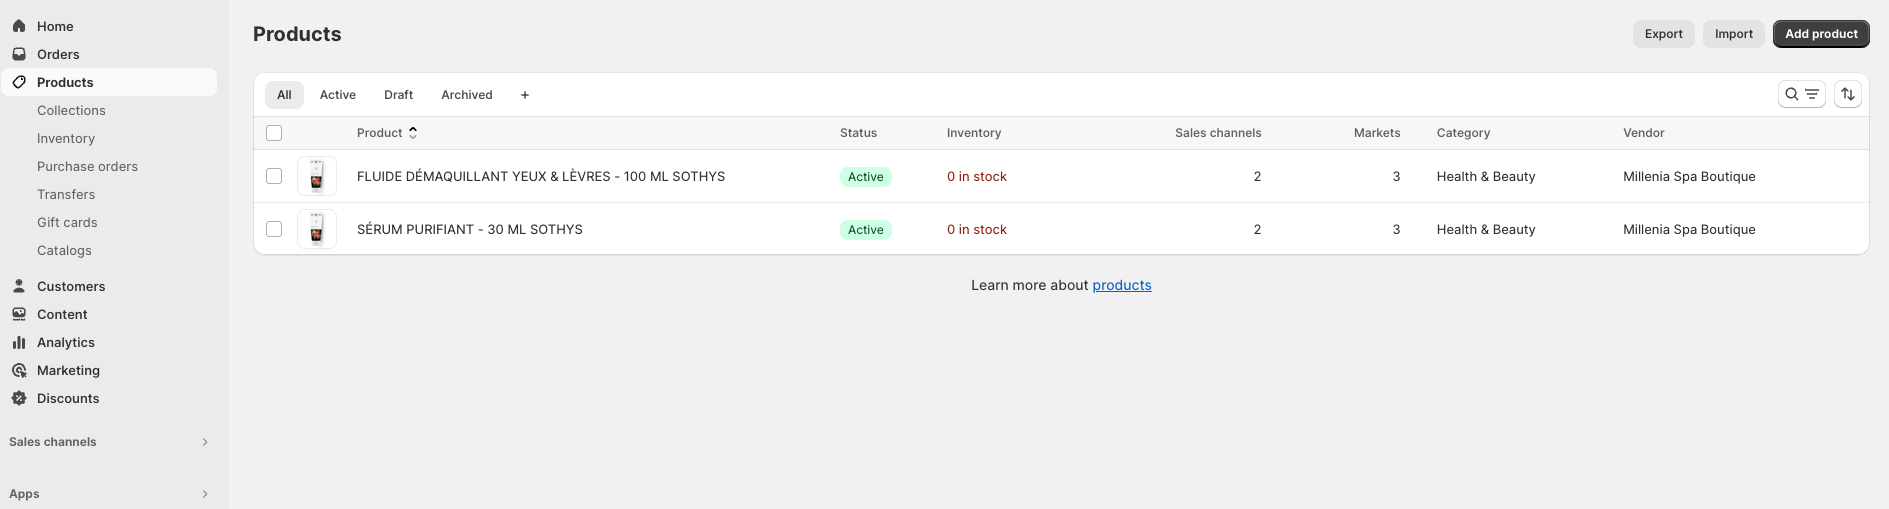Open Analytics via bar chart icon
The image size is (1889, 509).
[19, 342]
